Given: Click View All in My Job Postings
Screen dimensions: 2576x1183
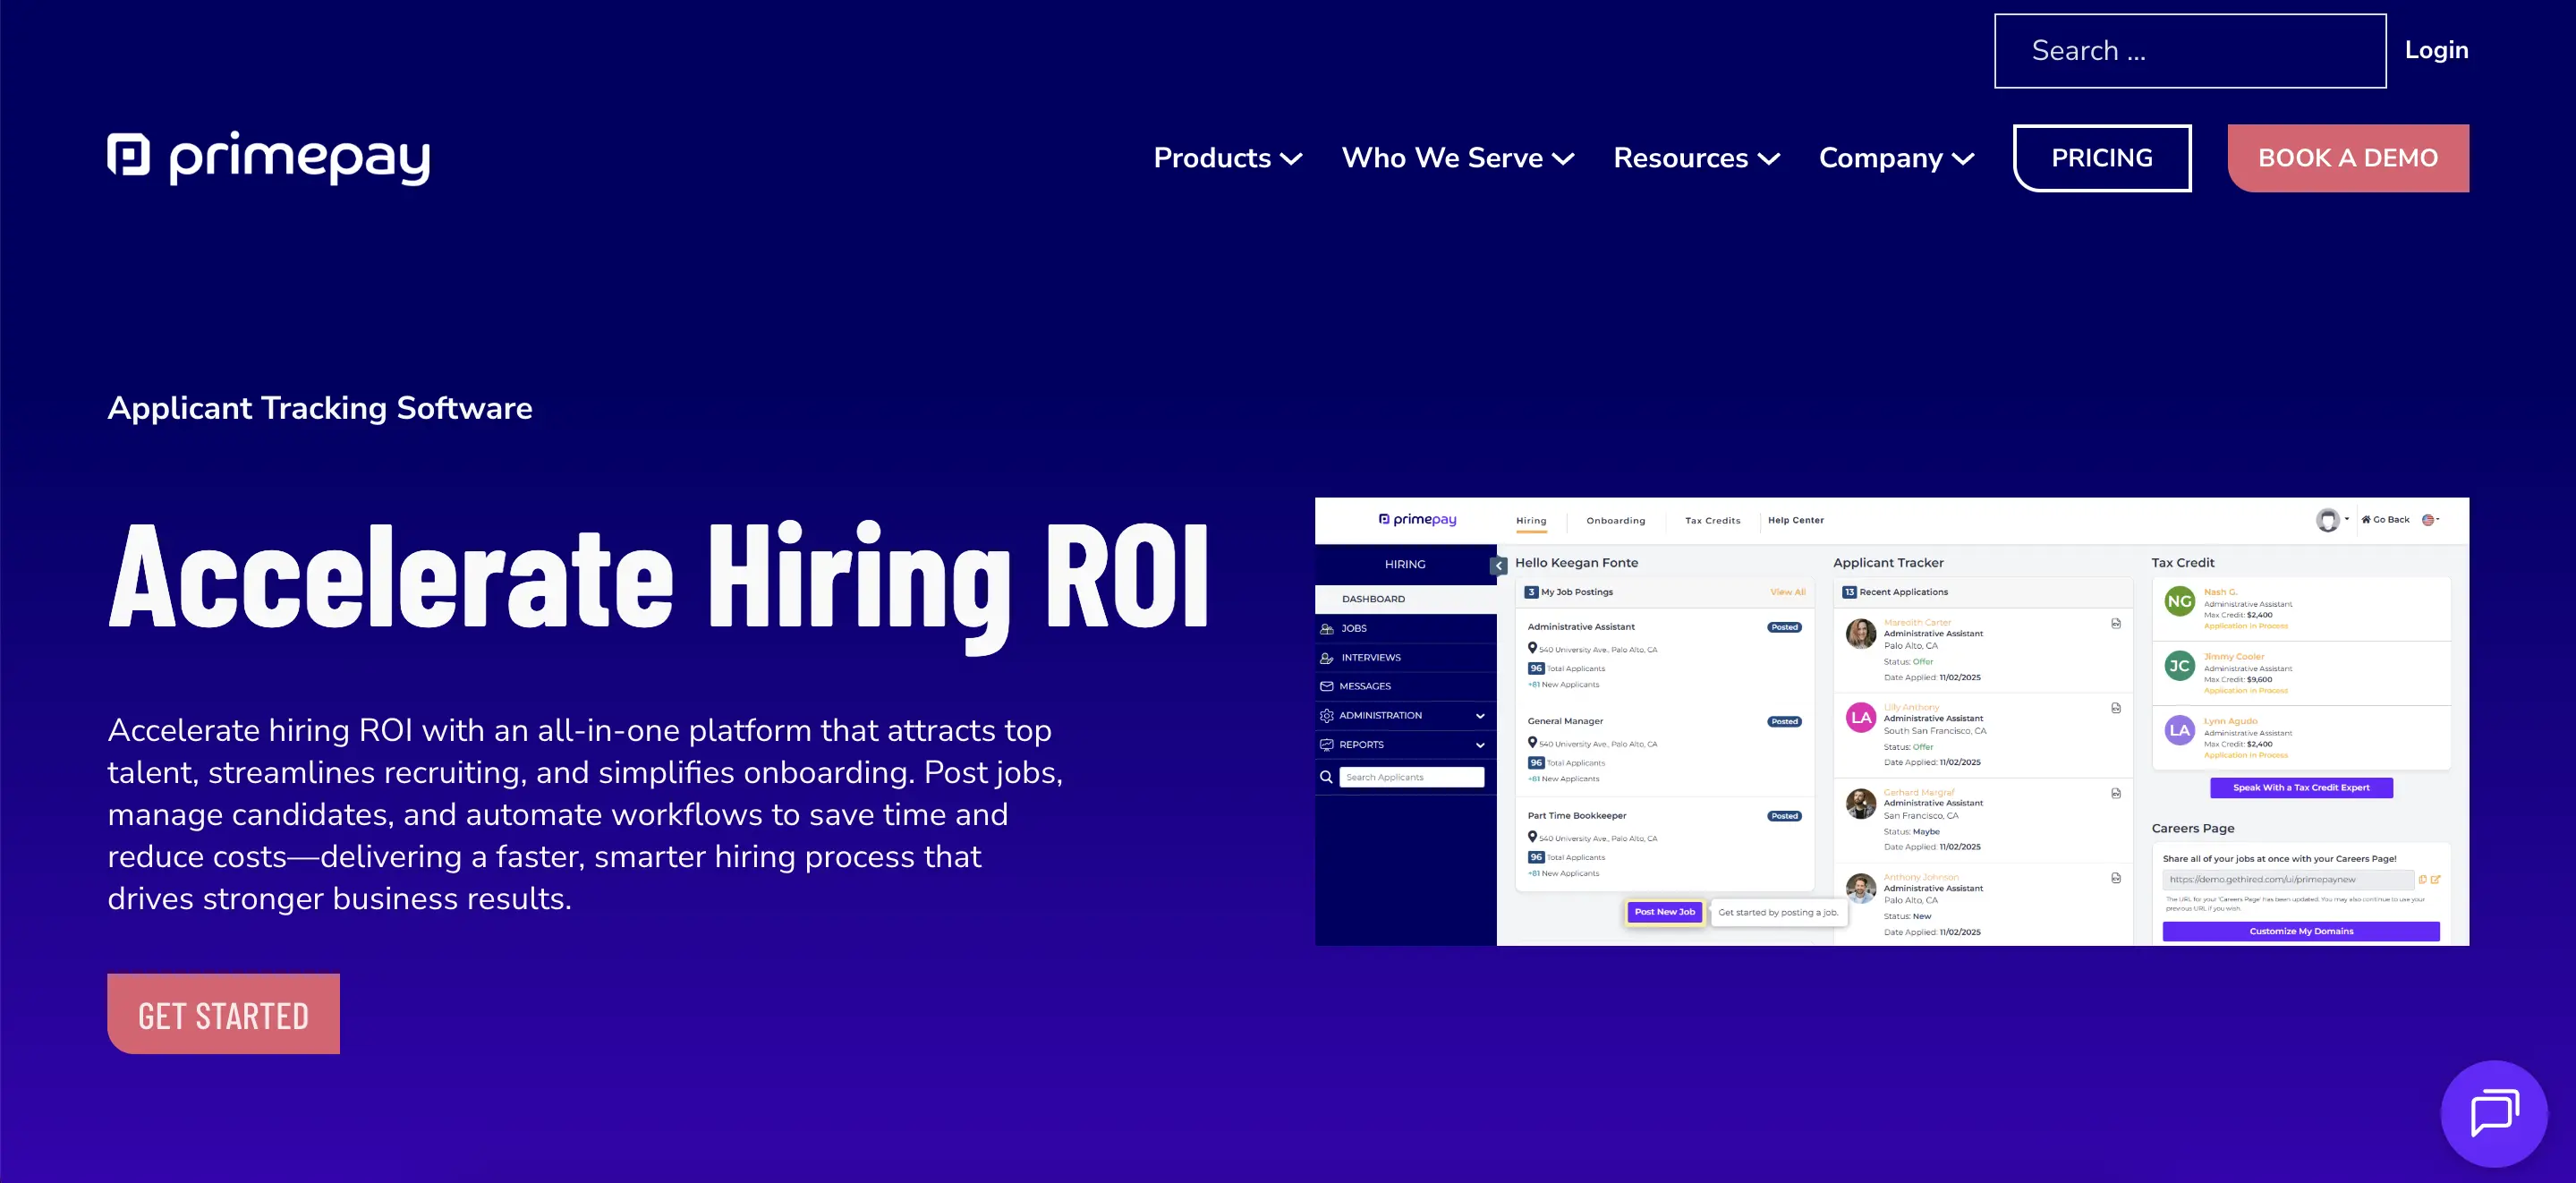Looking at the screenshot, I should (x=1787, y=592).
